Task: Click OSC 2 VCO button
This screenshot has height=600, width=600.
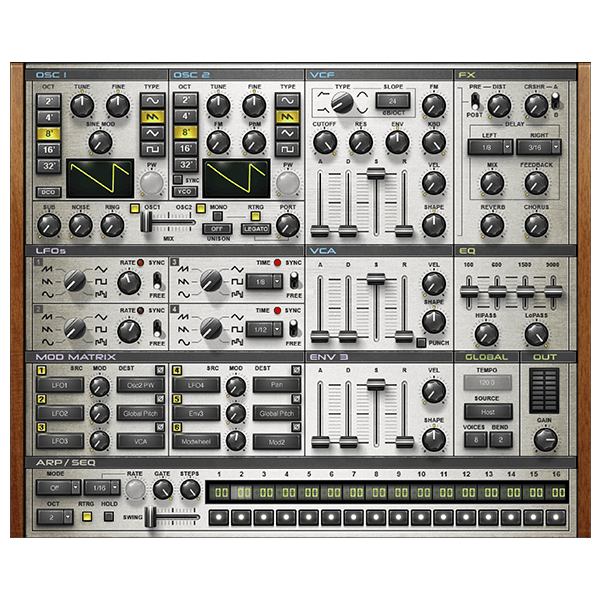Action: (x=185, y=191)
